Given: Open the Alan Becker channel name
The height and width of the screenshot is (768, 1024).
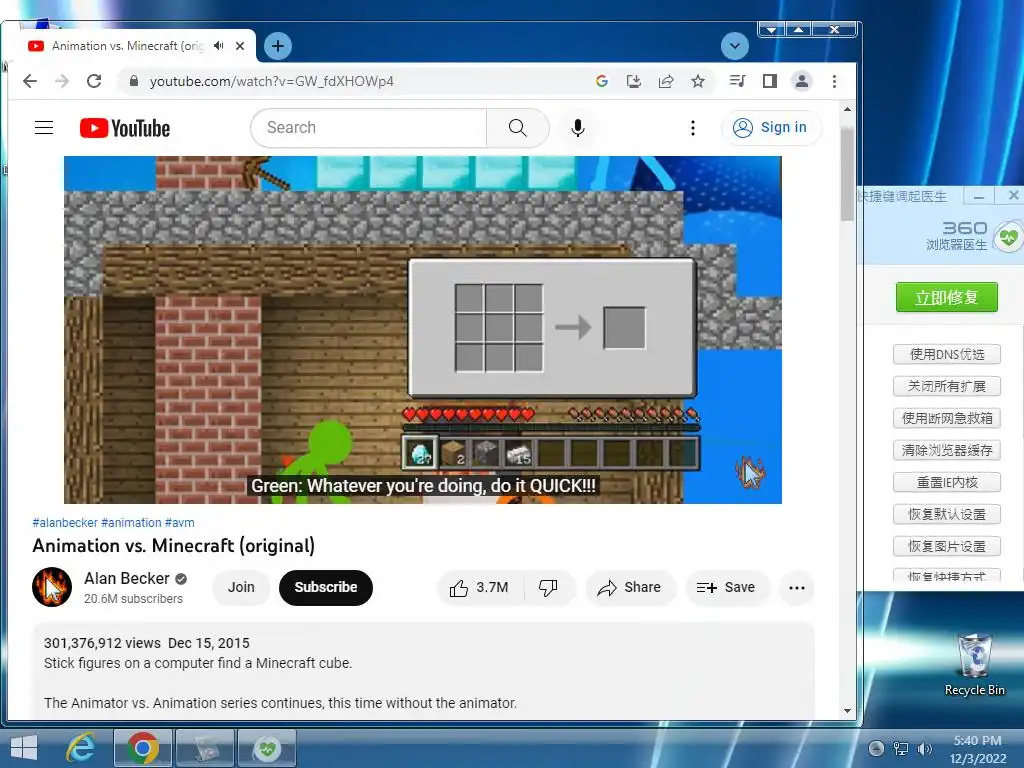Looking at the screenshot, I should coord(127,579).
